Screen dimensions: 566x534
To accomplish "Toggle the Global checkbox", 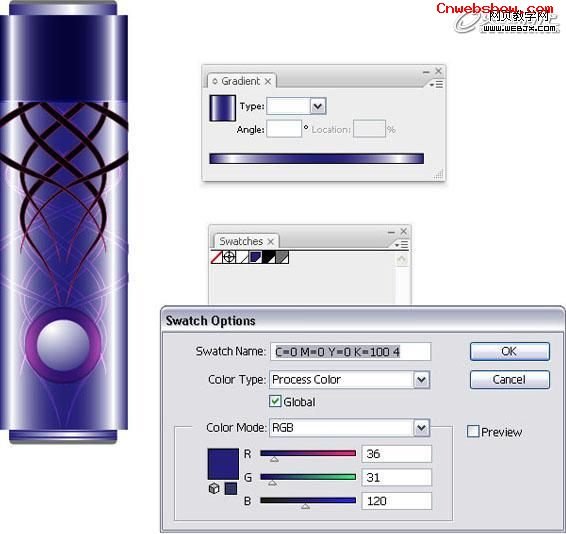I will pyautogui.click(x=275, y=401).
